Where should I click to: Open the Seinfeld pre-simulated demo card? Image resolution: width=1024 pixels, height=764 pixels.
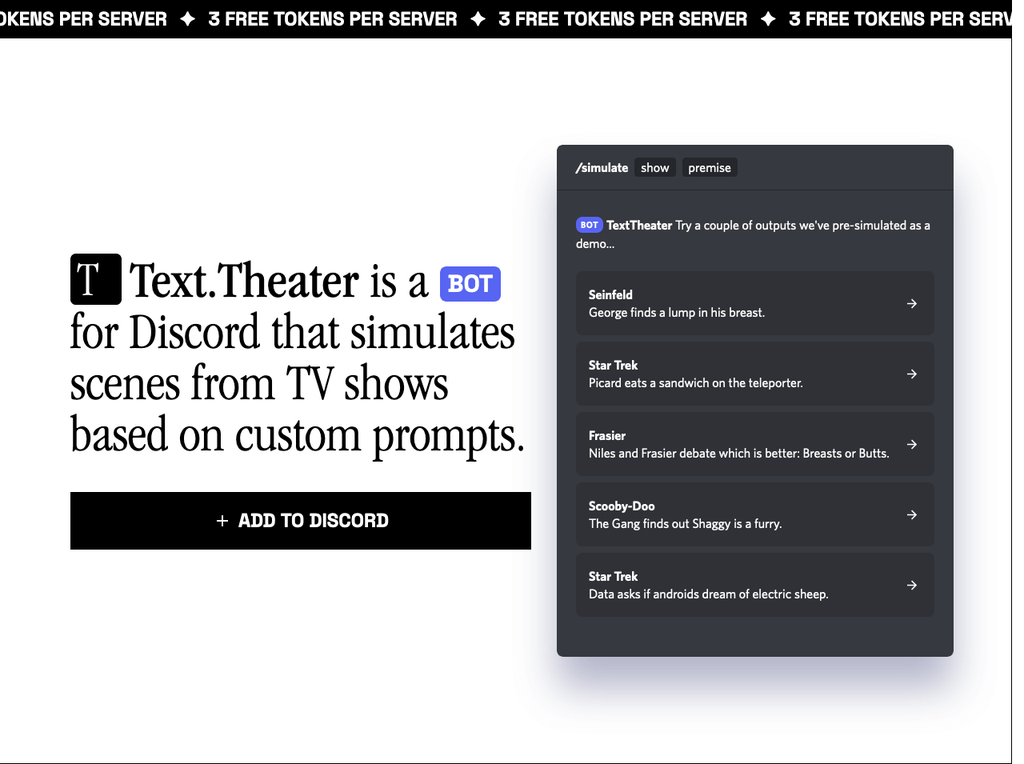click(x=755, y=303)
